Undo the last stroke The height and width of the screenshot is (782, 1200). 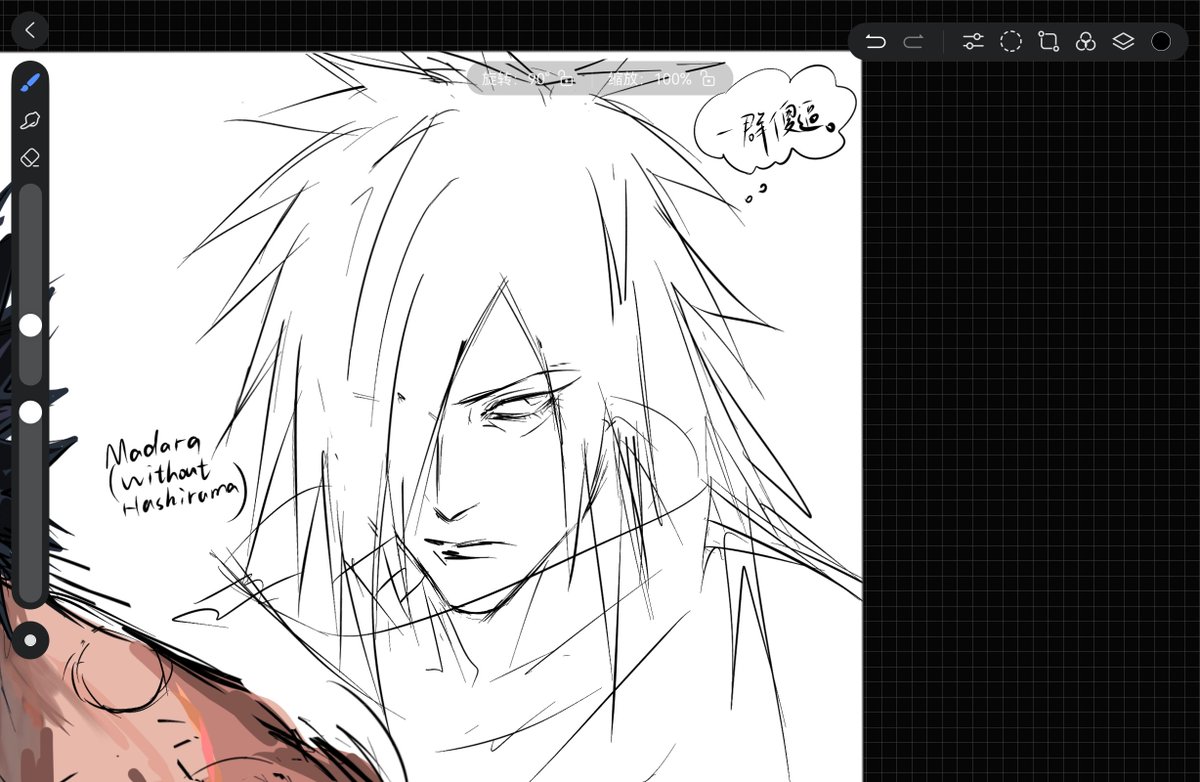coord(875,41)
